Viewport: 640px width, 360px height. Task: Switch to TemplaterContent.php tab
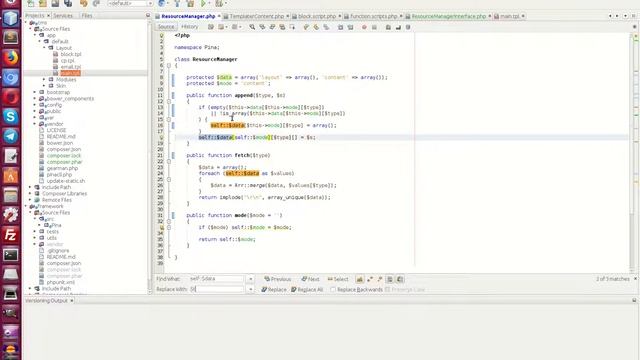[256, 16]
